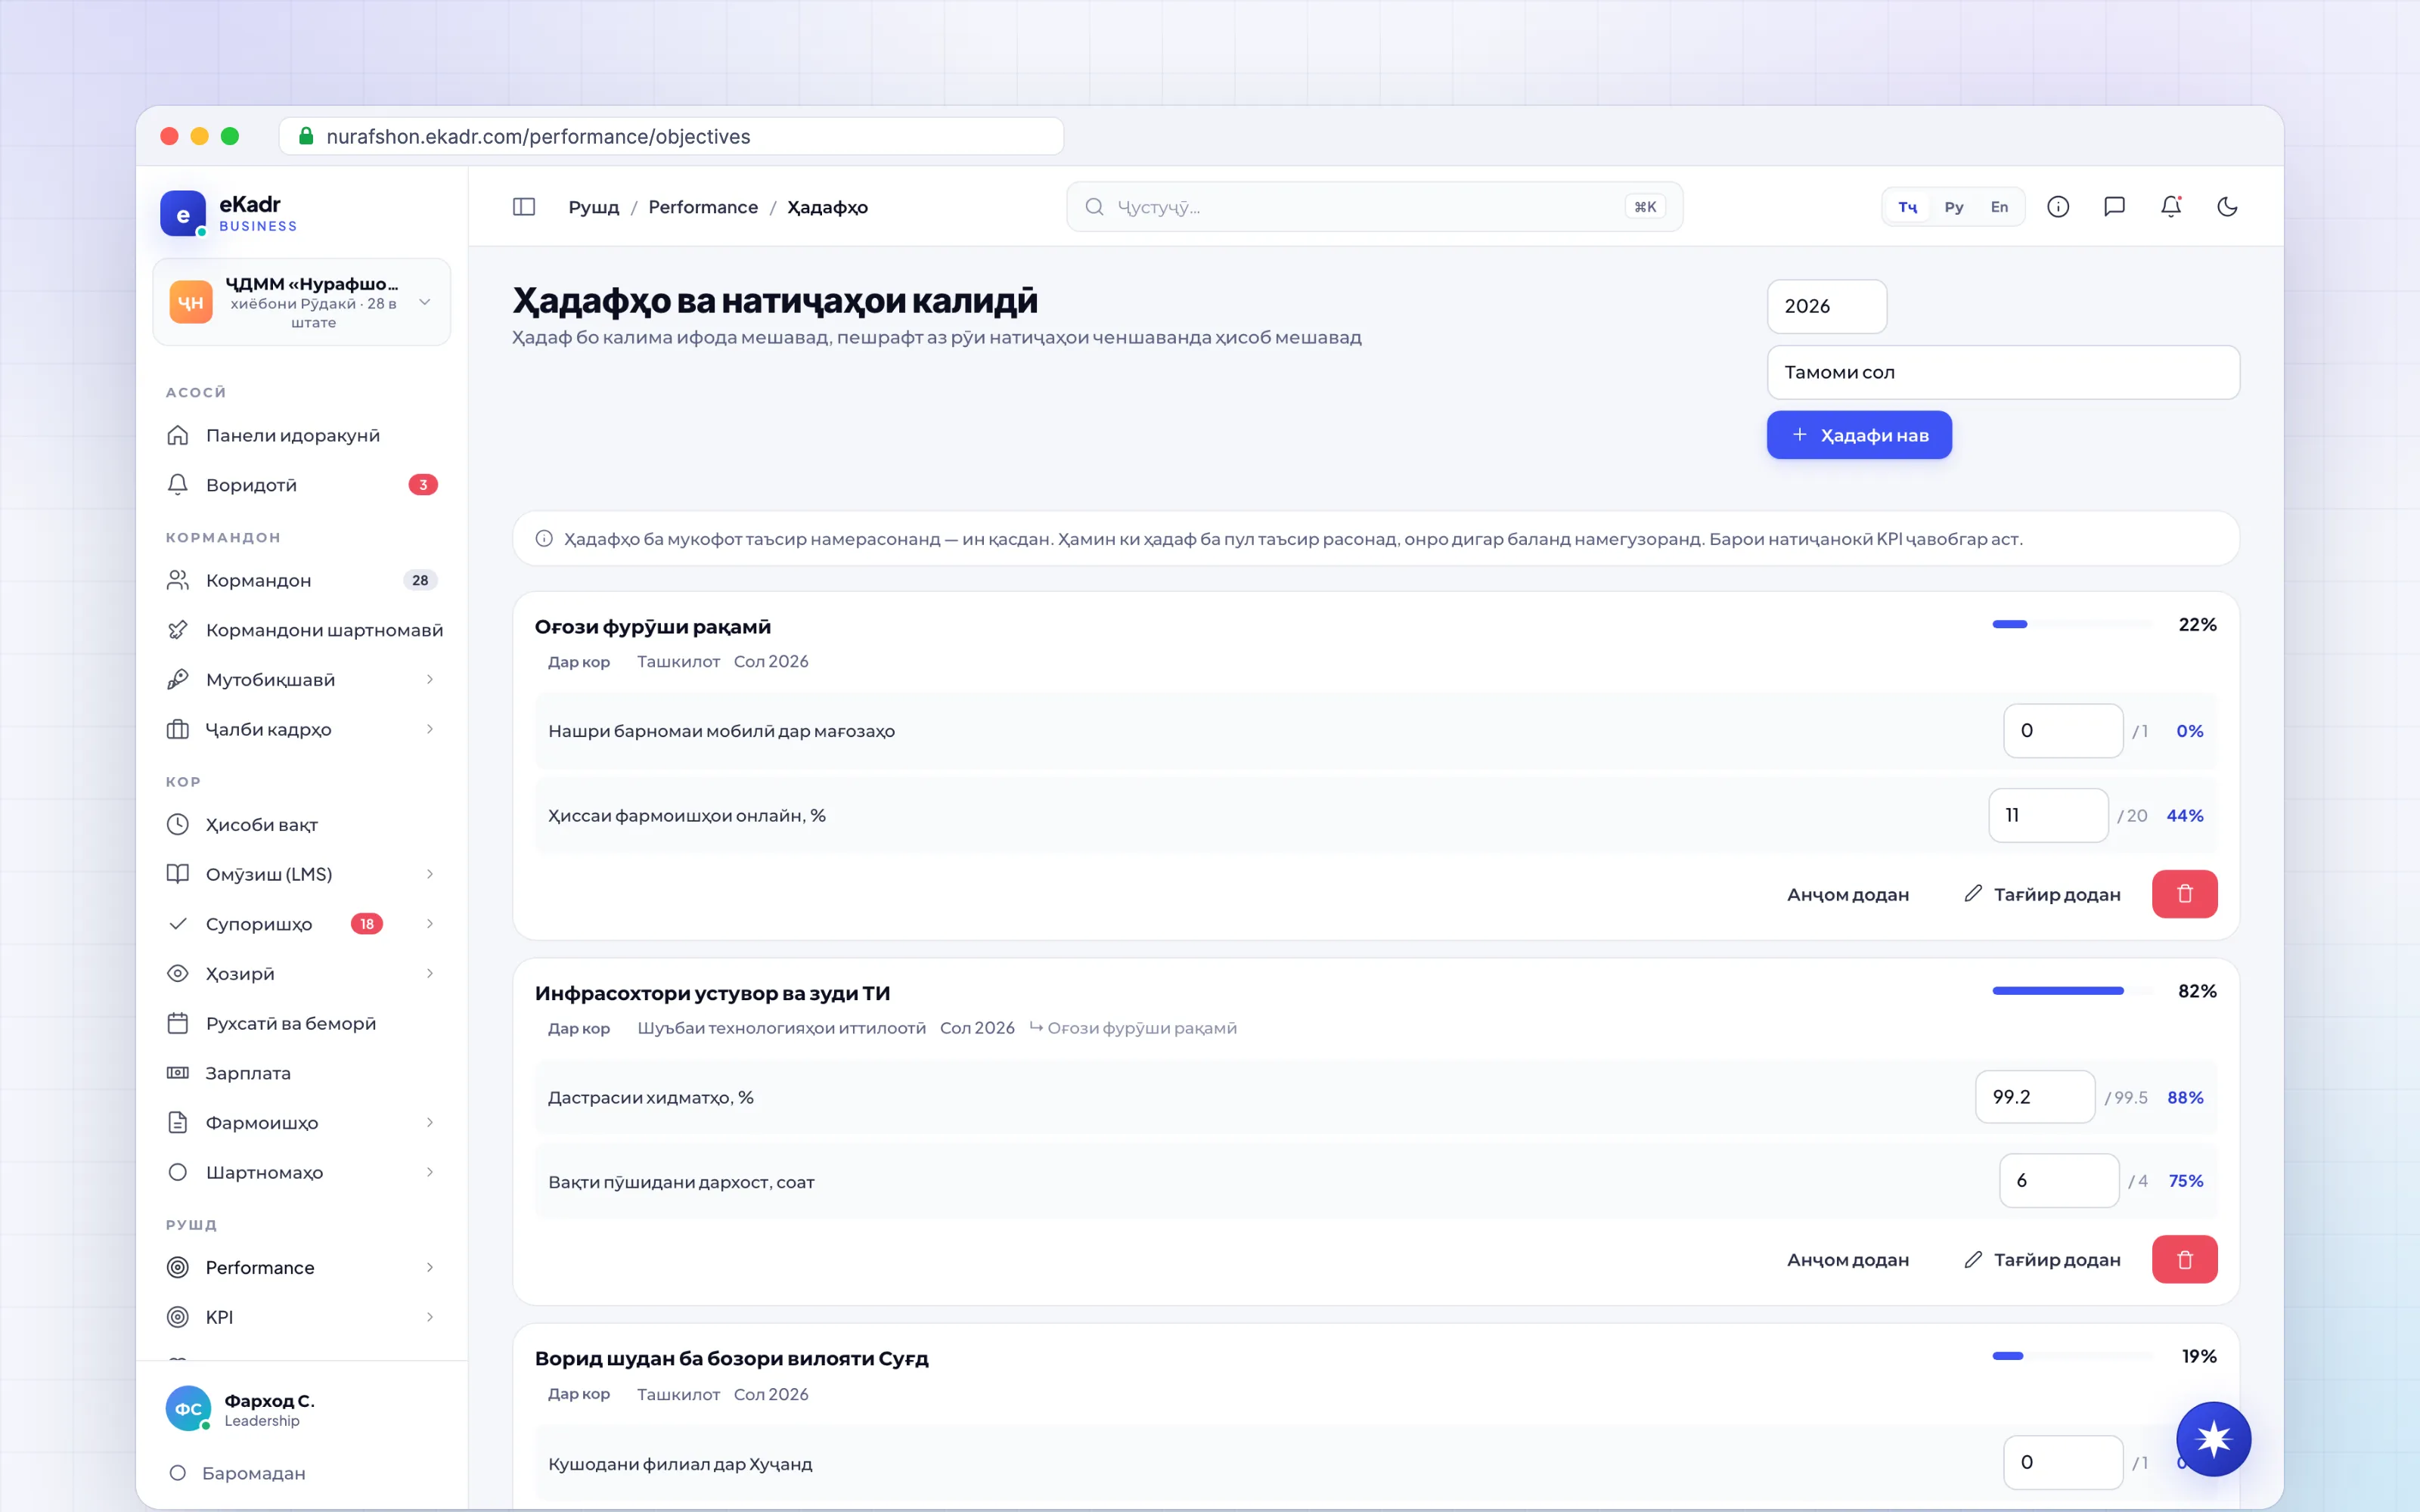This screenshot has height=1512, width=2420.
Task: Open the notifications bell in header
Action: [2171, 207]
